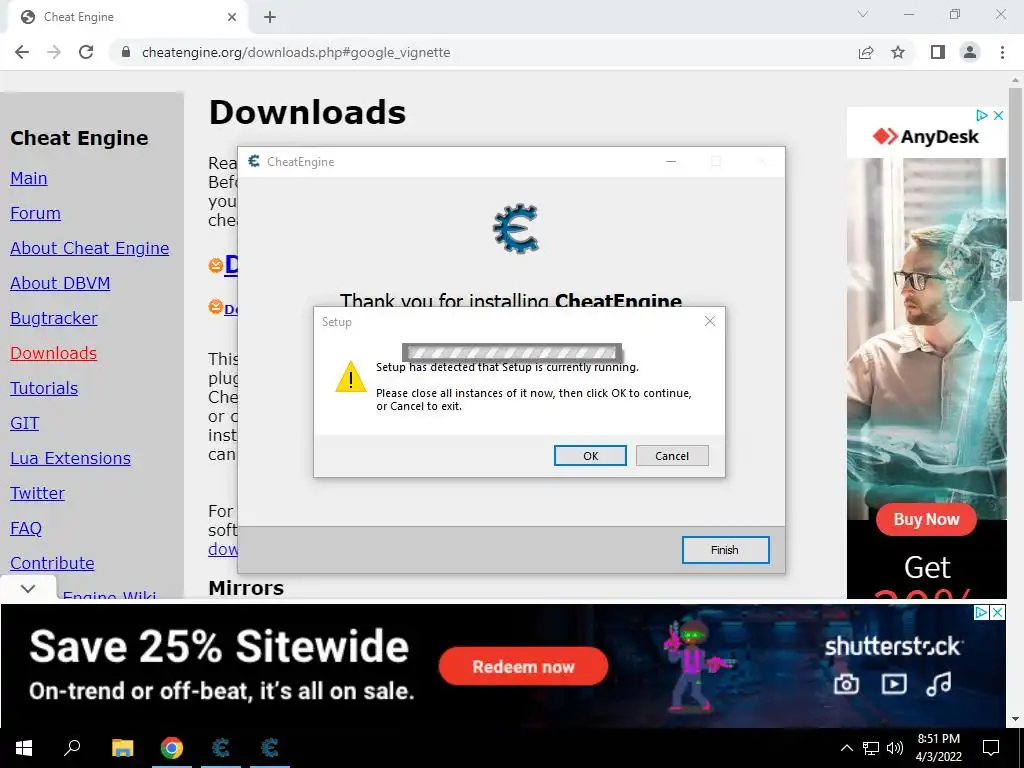Click the Shutterstock music icon

939,684
